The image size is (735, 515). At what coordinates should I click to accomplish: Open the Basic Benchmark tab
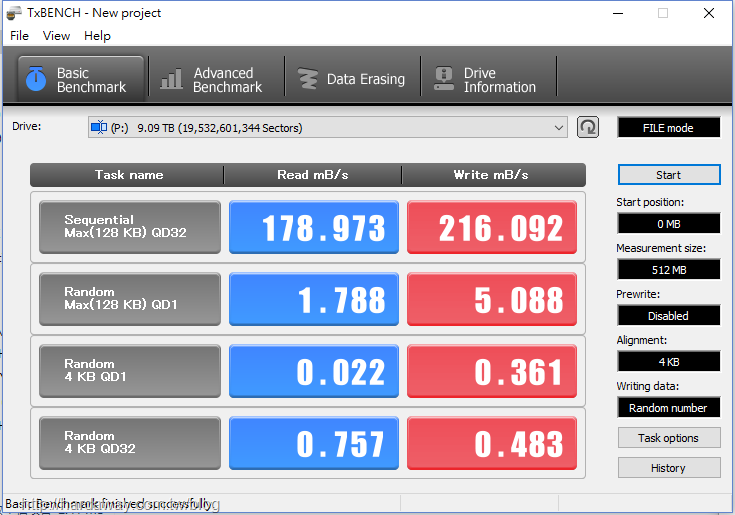(81, 79)
